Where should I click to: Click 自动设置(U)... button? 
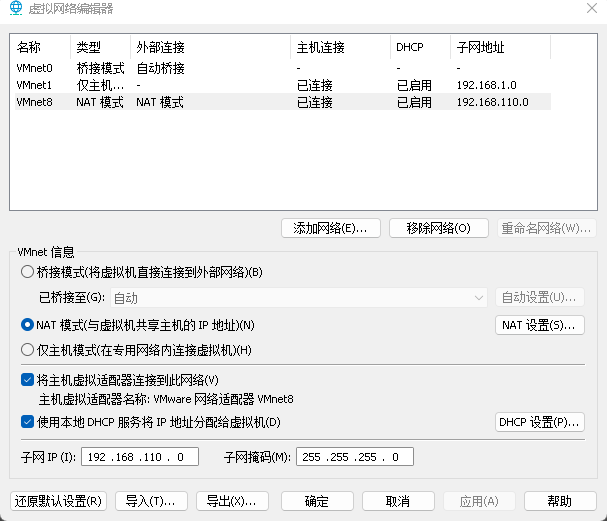coord(540,298)
